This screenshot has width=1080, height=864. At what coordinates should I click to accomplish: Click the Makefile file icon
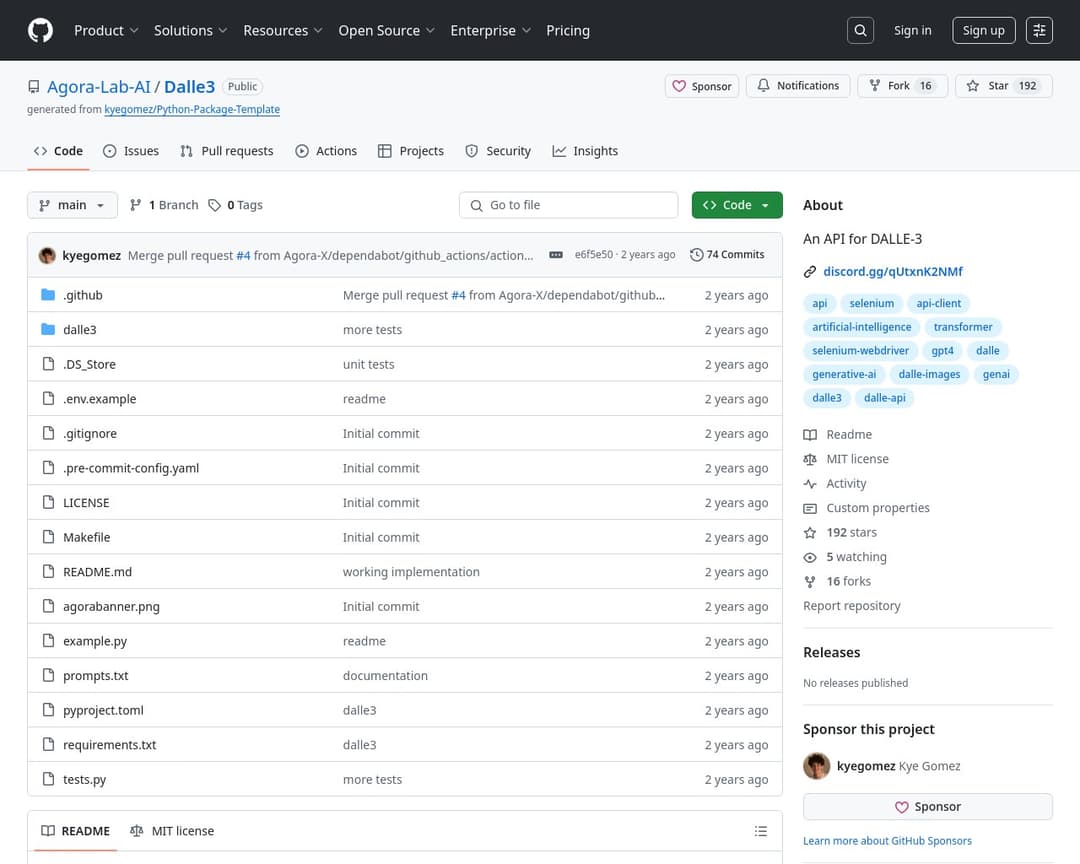tap(48, 537)
